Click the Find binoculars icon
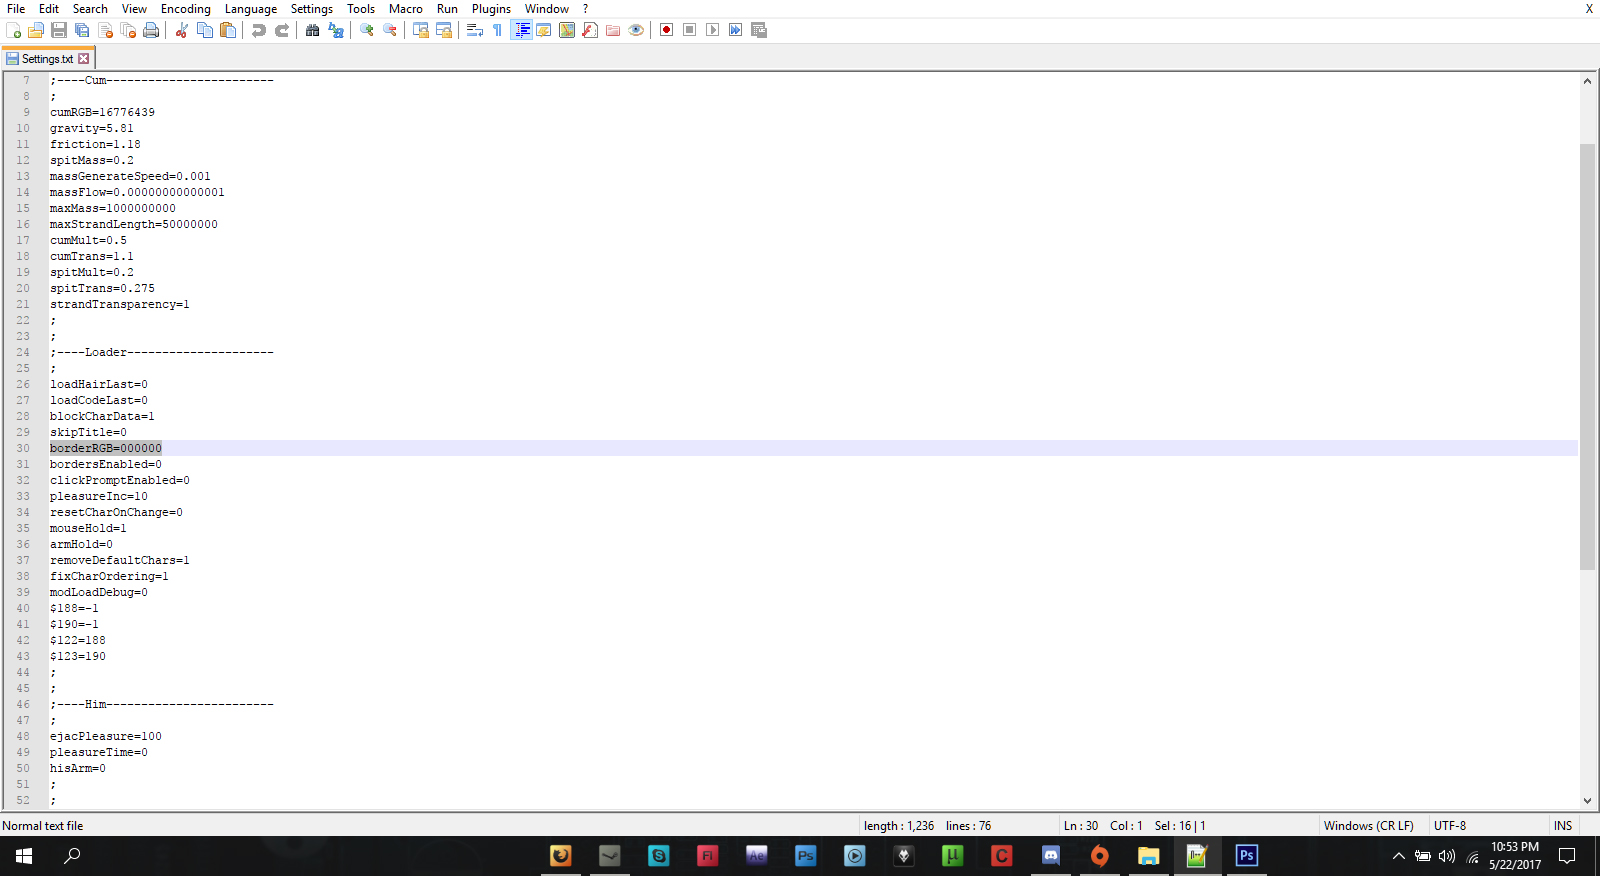The width and height of the screenshot is (1600, 876). (313, 30)
